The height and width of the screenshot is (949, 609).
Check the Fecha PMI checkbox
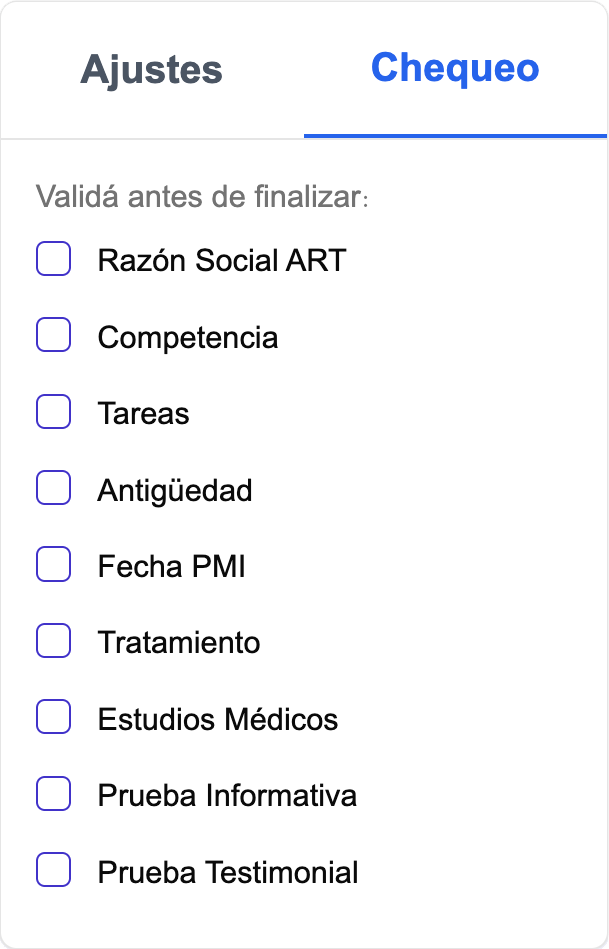click(53, 564)
